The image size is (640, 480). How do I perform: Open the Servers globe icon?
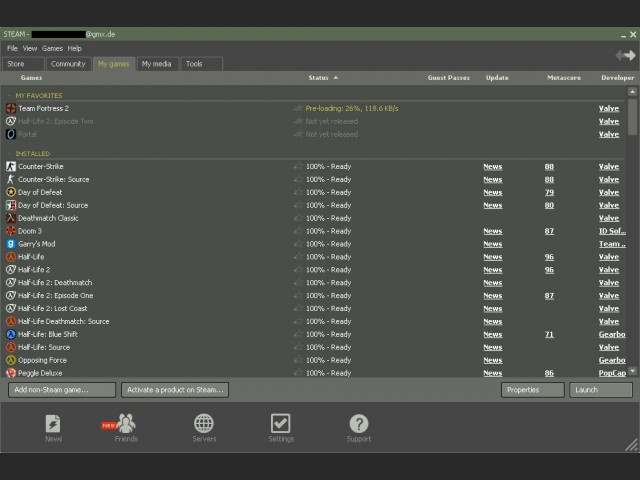coord(204,423)
